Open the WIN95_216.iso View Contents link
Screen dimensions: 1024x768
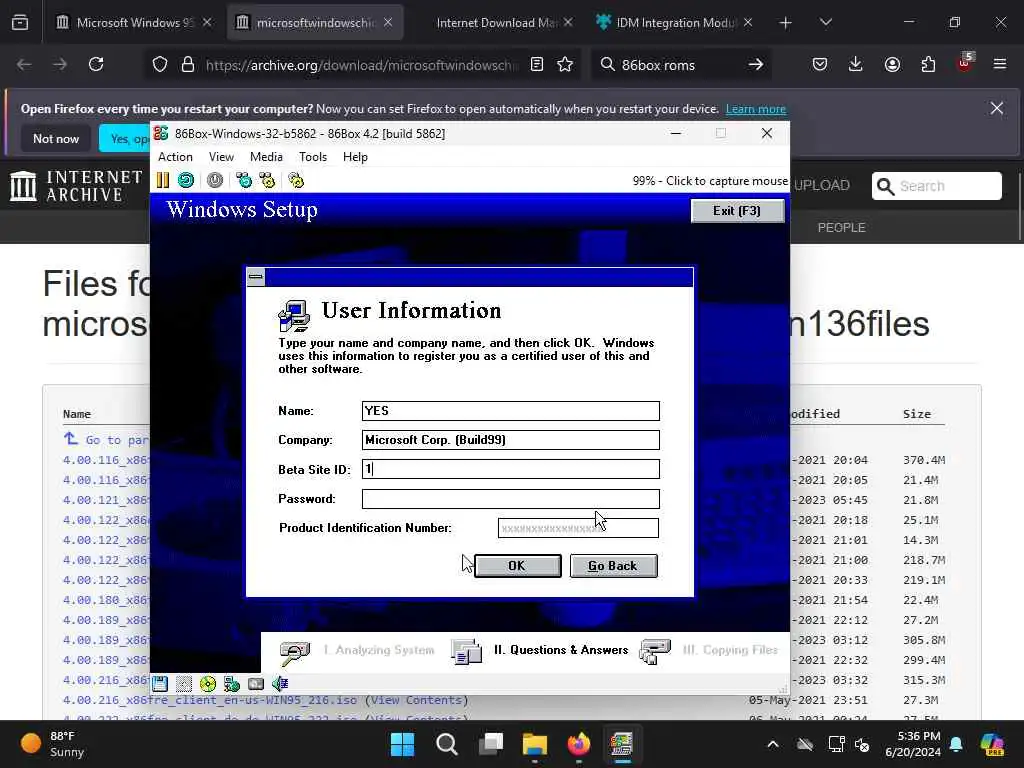[x=417, y=700]
